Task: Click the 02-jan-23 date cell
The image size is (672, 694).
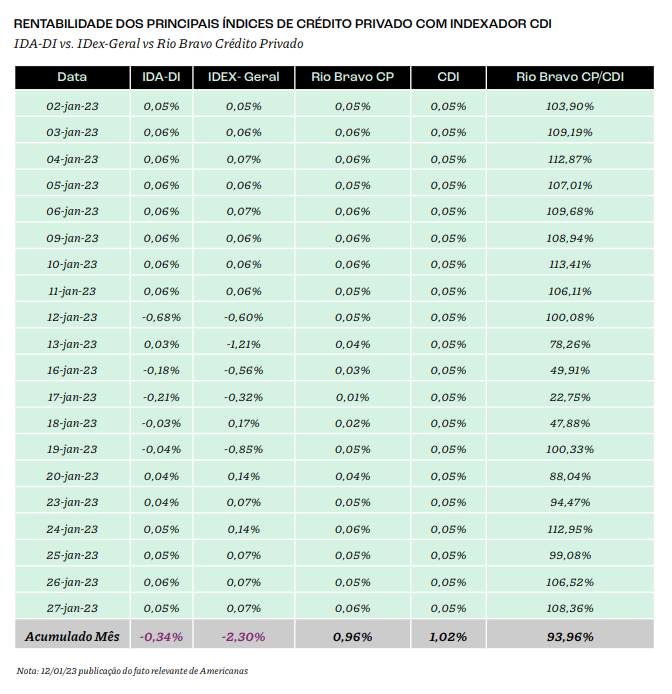Action: (72, 106)
